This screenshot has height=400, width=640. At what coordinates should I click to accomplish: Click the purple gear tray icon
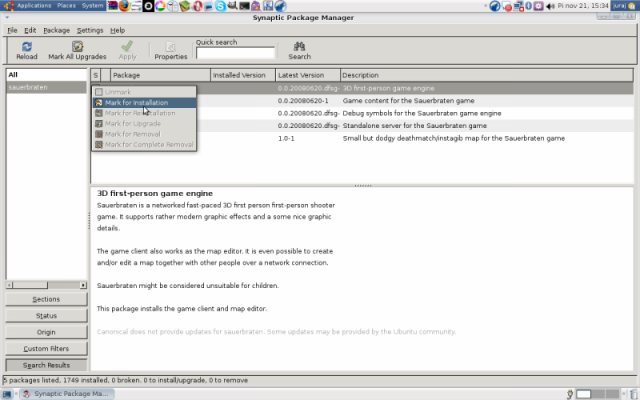point(538,6)
